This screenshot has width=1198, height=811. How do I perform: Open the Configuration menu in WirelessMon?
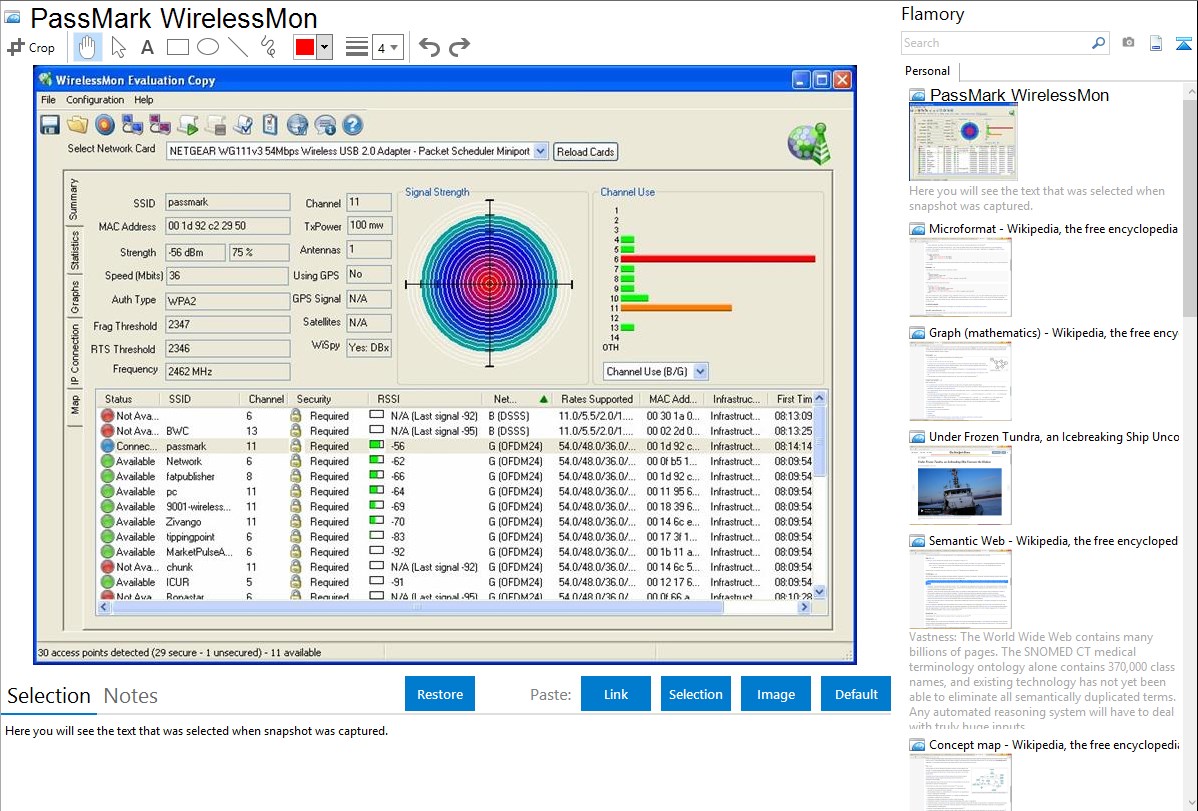pyautogui.click(x=95, y=100)
